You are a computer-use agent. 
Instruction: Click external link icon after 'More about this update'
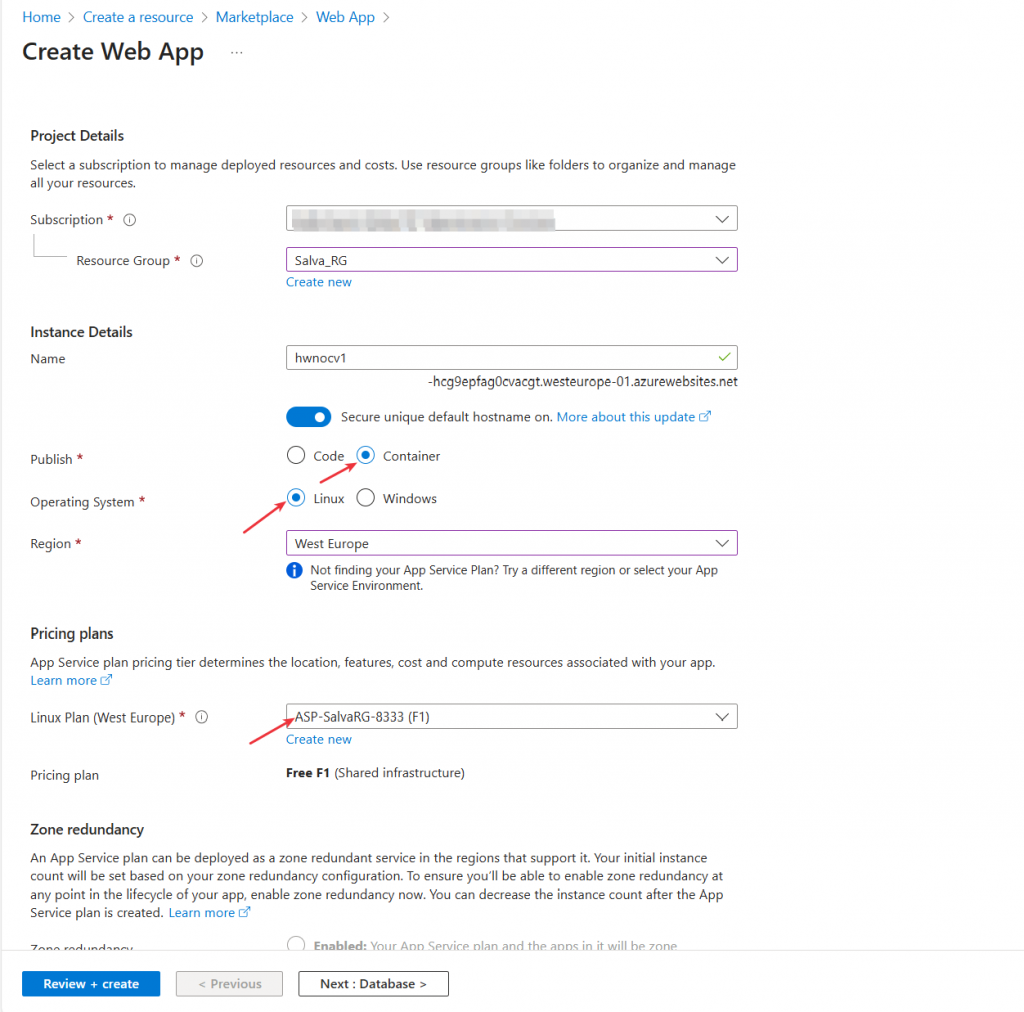point(706,417)
